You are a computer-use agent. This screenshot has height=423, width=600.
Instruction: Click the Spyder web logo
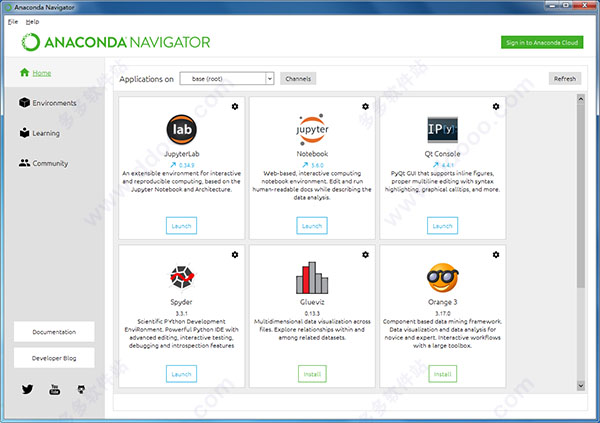pos(182,277)
